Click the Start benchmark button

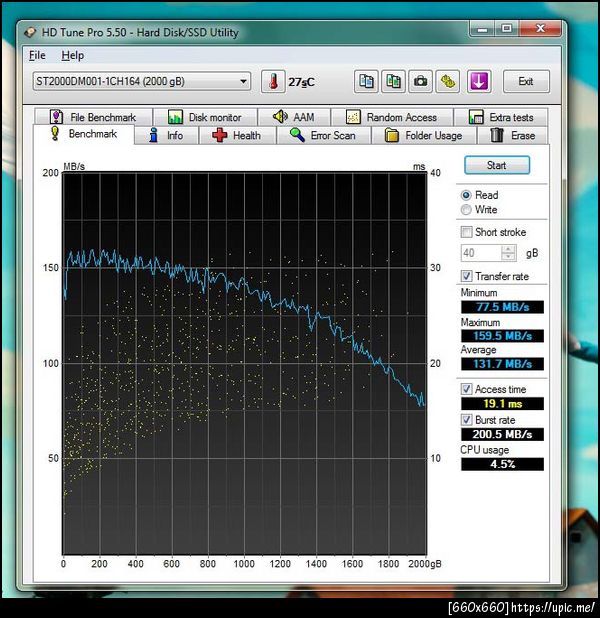(x=497, y=165)
